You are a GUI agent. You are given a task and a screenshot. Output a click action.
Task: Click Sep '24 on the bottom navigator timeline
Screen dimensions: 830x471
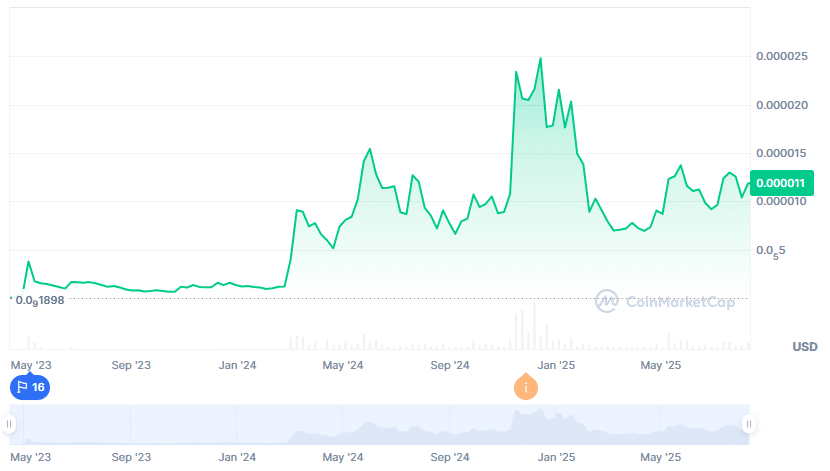point(447,457)
